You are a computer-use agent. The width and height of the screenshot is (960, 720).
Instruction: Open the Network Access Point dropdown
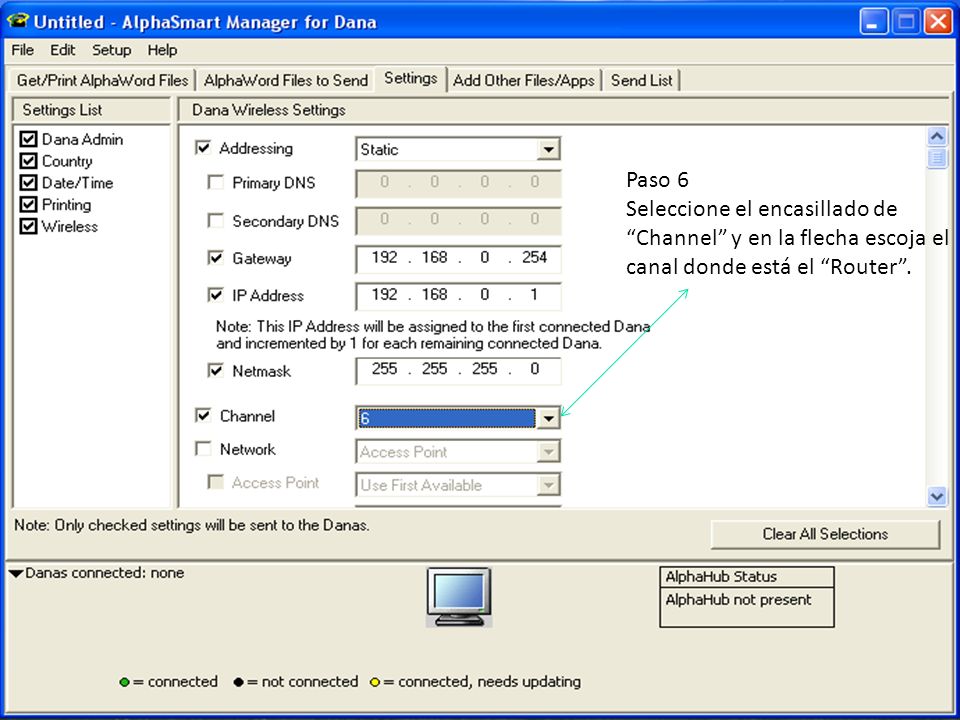(548, 452)
